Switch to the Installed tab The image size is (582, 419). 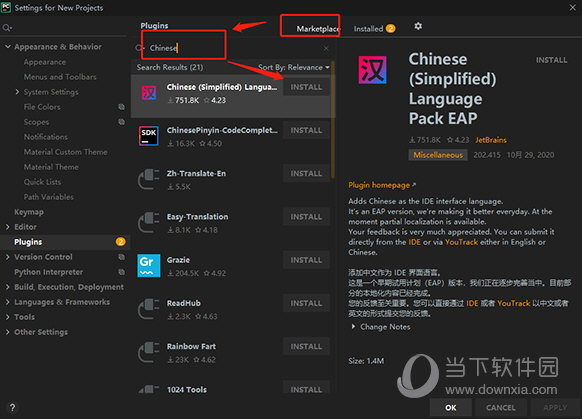click(x=374, y=29)
